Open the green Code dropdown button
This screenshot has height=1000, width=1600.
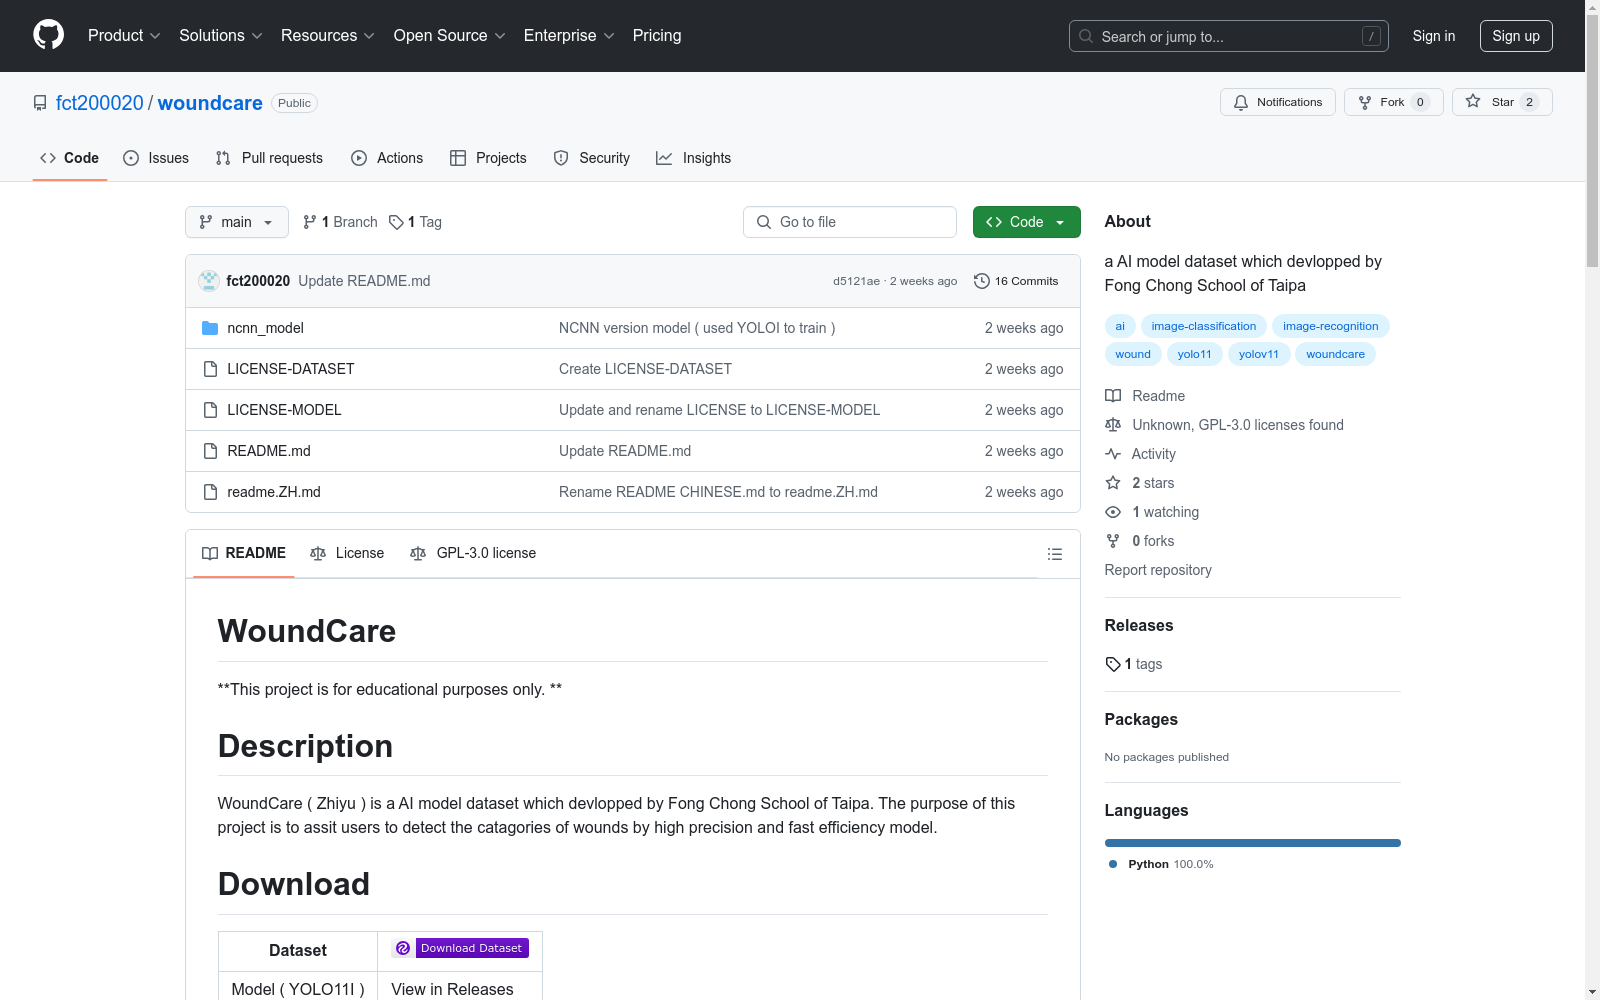pos(1026,222)
